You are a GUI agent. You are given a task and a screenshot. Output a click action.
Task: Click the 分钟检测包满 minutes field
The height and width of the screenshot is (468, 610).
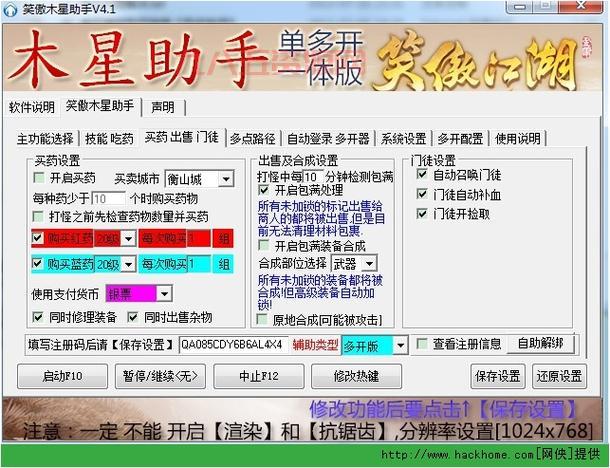(313, 177)
